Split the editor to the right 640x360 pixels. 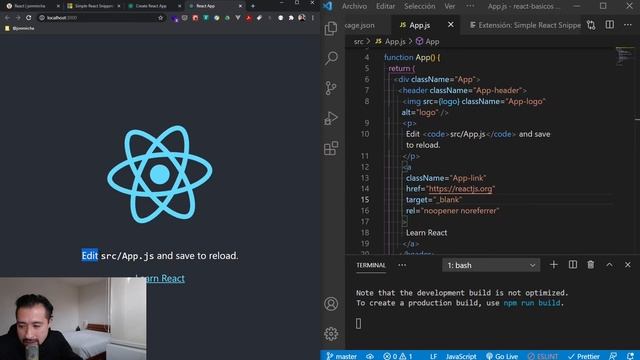pyautogui.click(x=609, y=25)
